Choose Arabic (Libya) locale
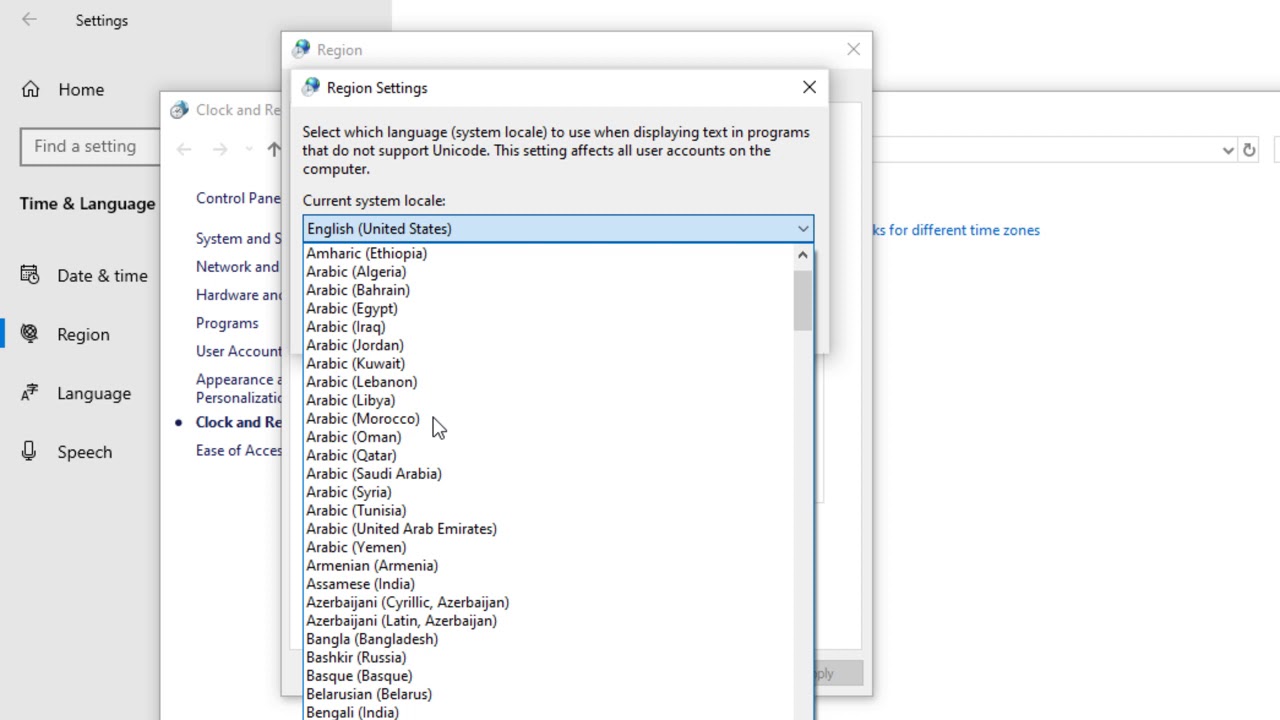 (x=548, y=400)
